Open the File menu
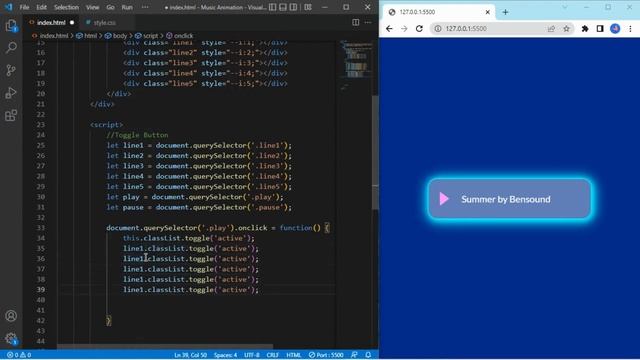This screenshot has width=640, height=360. tap(24, 7)
